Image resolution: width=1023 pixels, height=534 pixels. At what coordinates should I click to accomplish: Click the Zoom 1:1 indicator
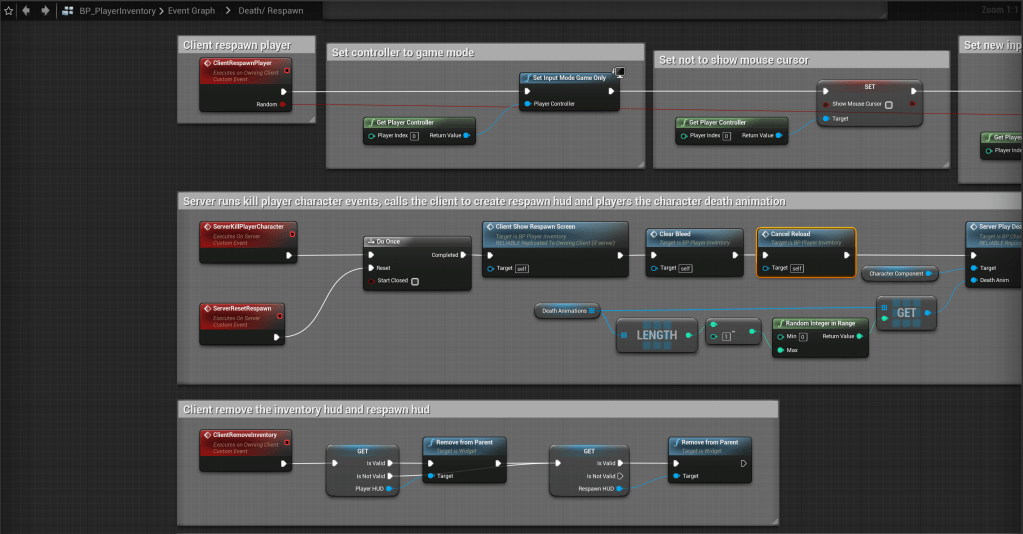pos(1001,10)
